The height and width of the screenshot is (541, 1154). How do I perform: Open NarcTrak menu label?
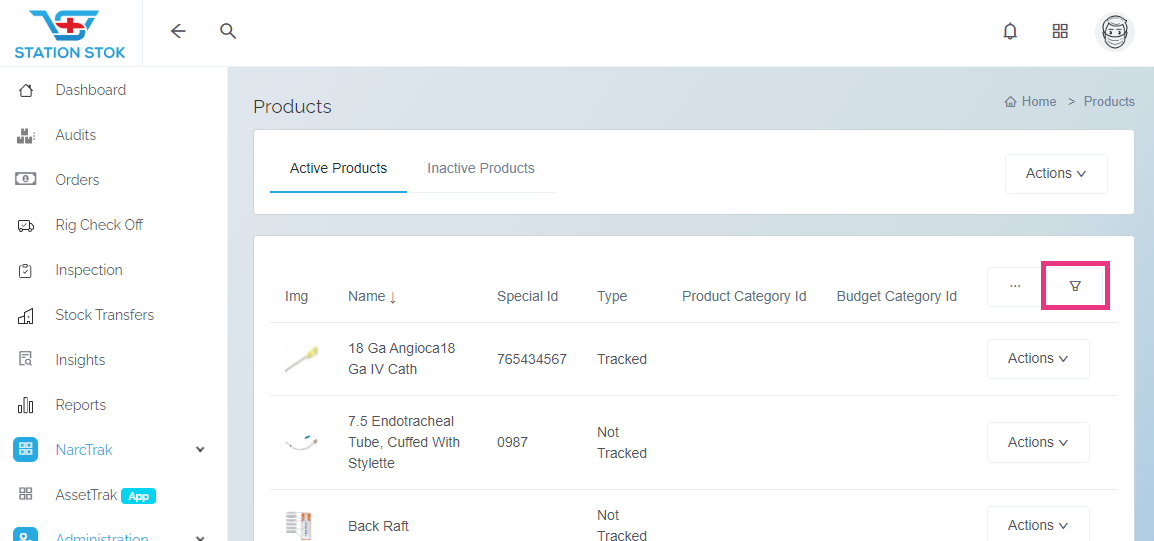click(x=84, y=449)
